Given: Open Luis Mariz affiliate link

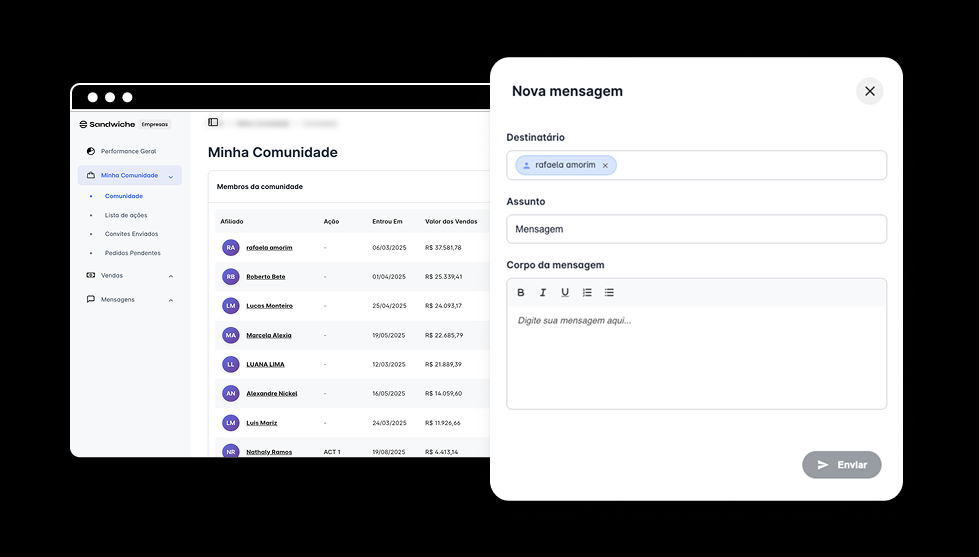Looking at the screenshot, I should pyautogui.click(x=262, y=423).
